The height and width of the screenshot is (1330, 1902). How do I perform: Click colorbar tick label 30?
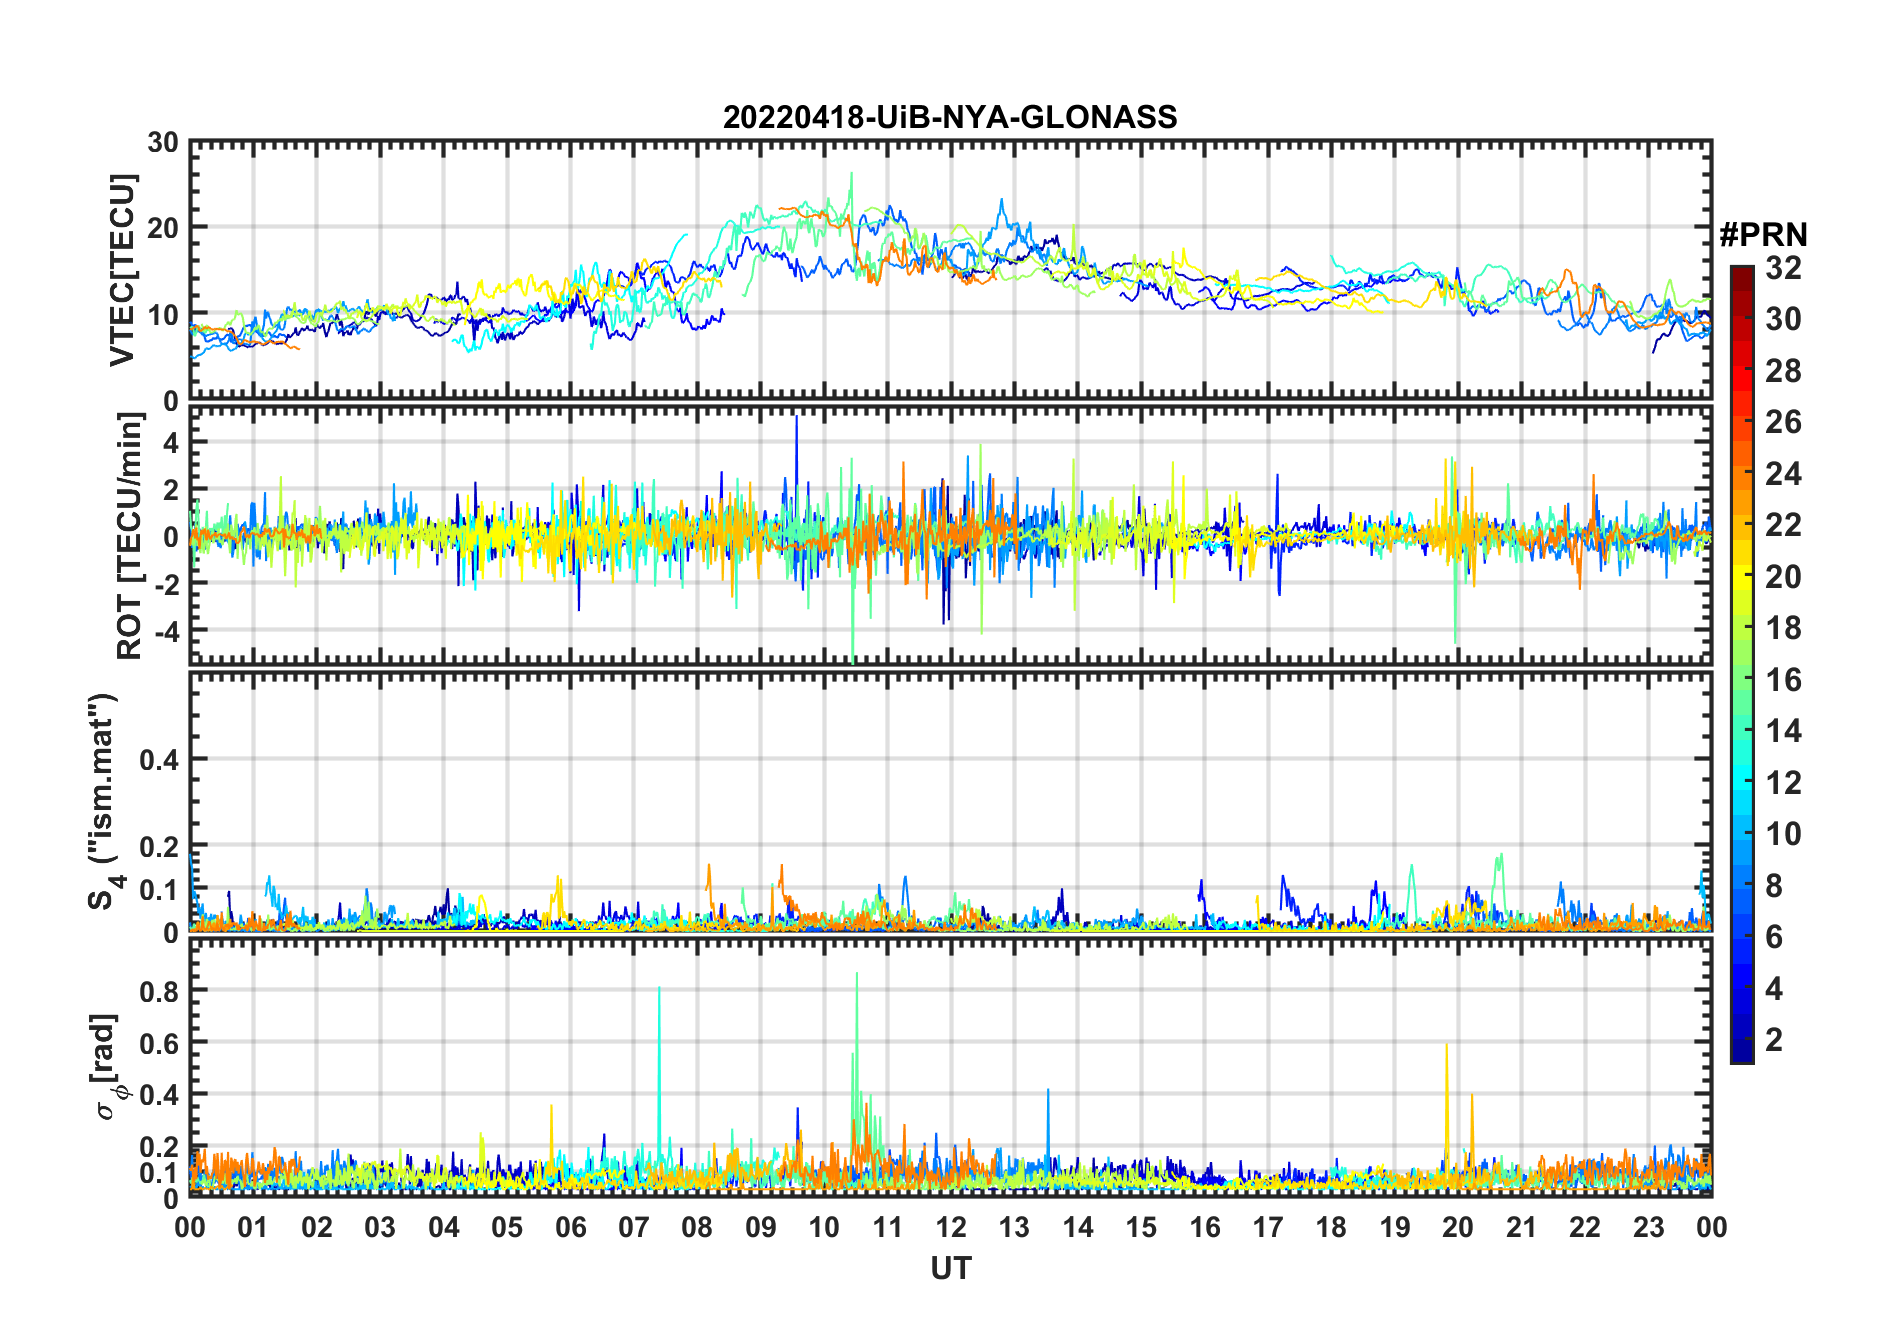(x=1783, y=319)
